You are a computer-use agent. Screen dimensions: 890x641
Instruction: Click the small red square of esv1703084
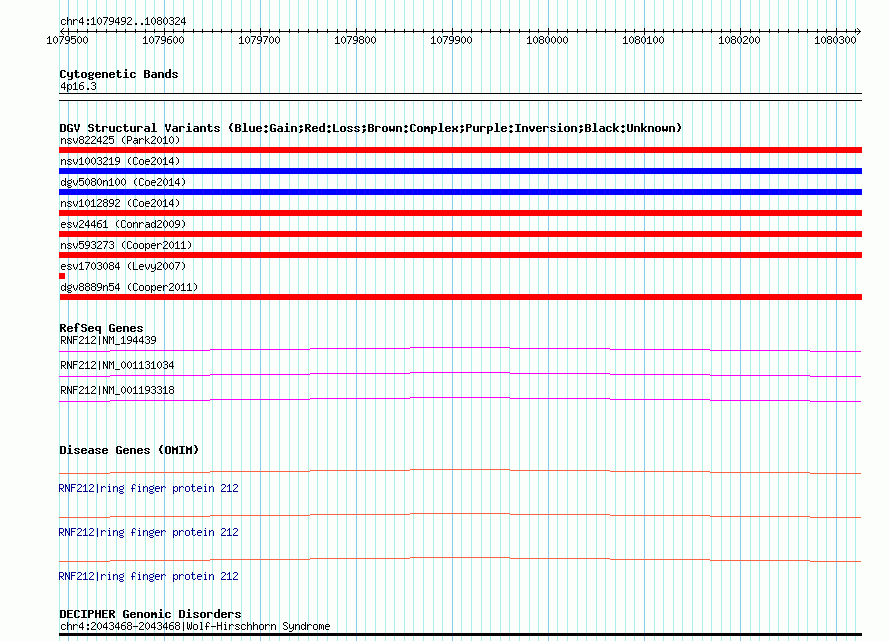(62, 276)
